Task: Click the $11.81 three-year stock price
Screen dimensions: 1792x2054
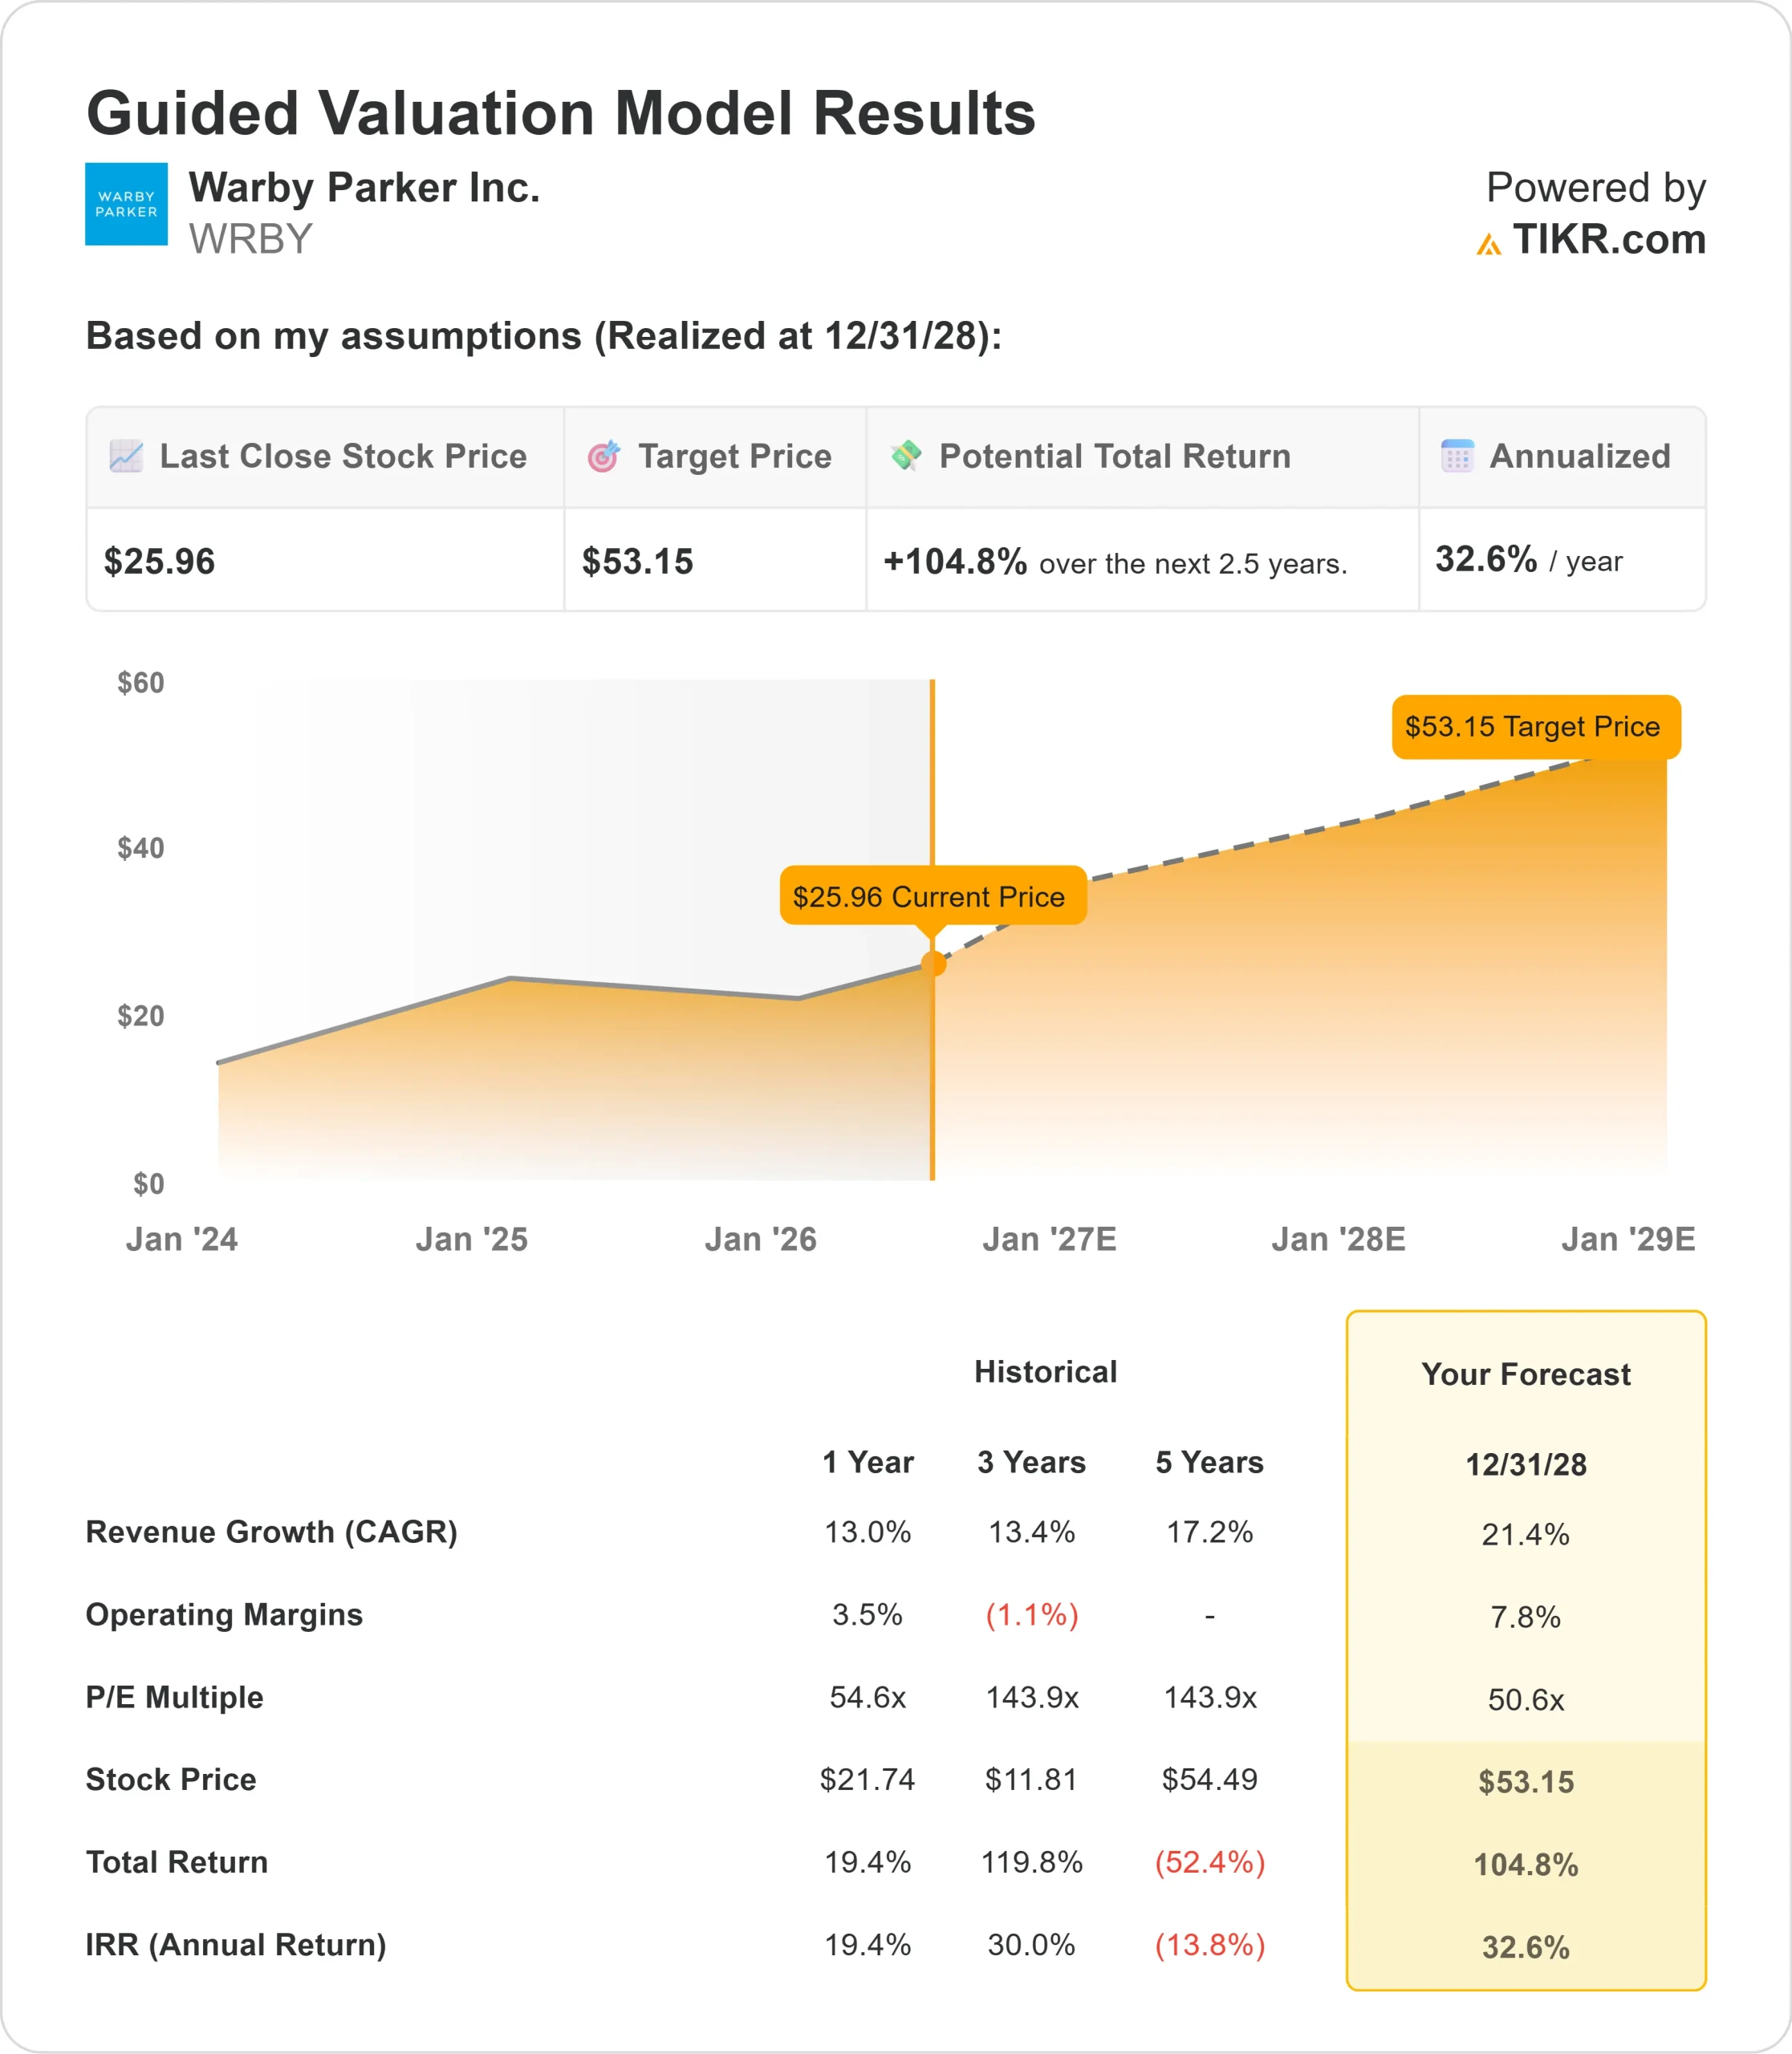Action: pyautogui.click(x=1032, y=1780)
